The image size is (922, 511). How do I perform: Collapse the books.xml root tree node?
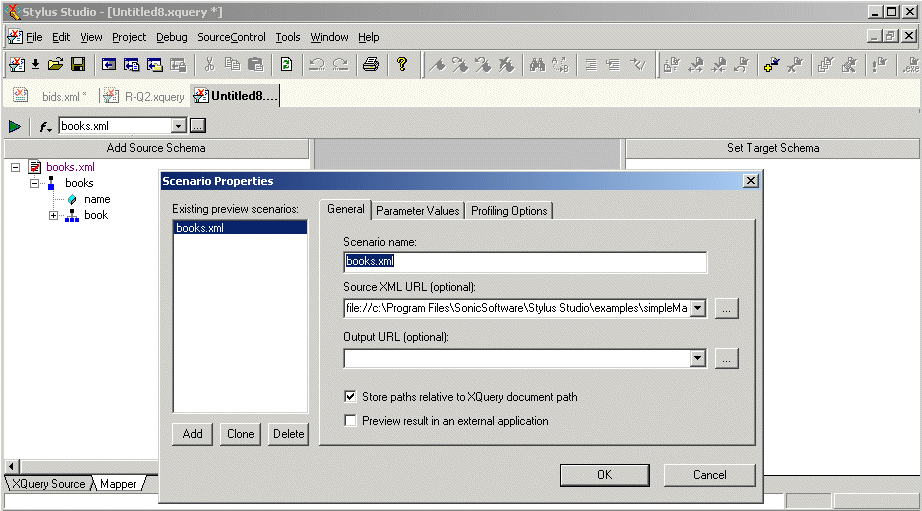(16, 168)
